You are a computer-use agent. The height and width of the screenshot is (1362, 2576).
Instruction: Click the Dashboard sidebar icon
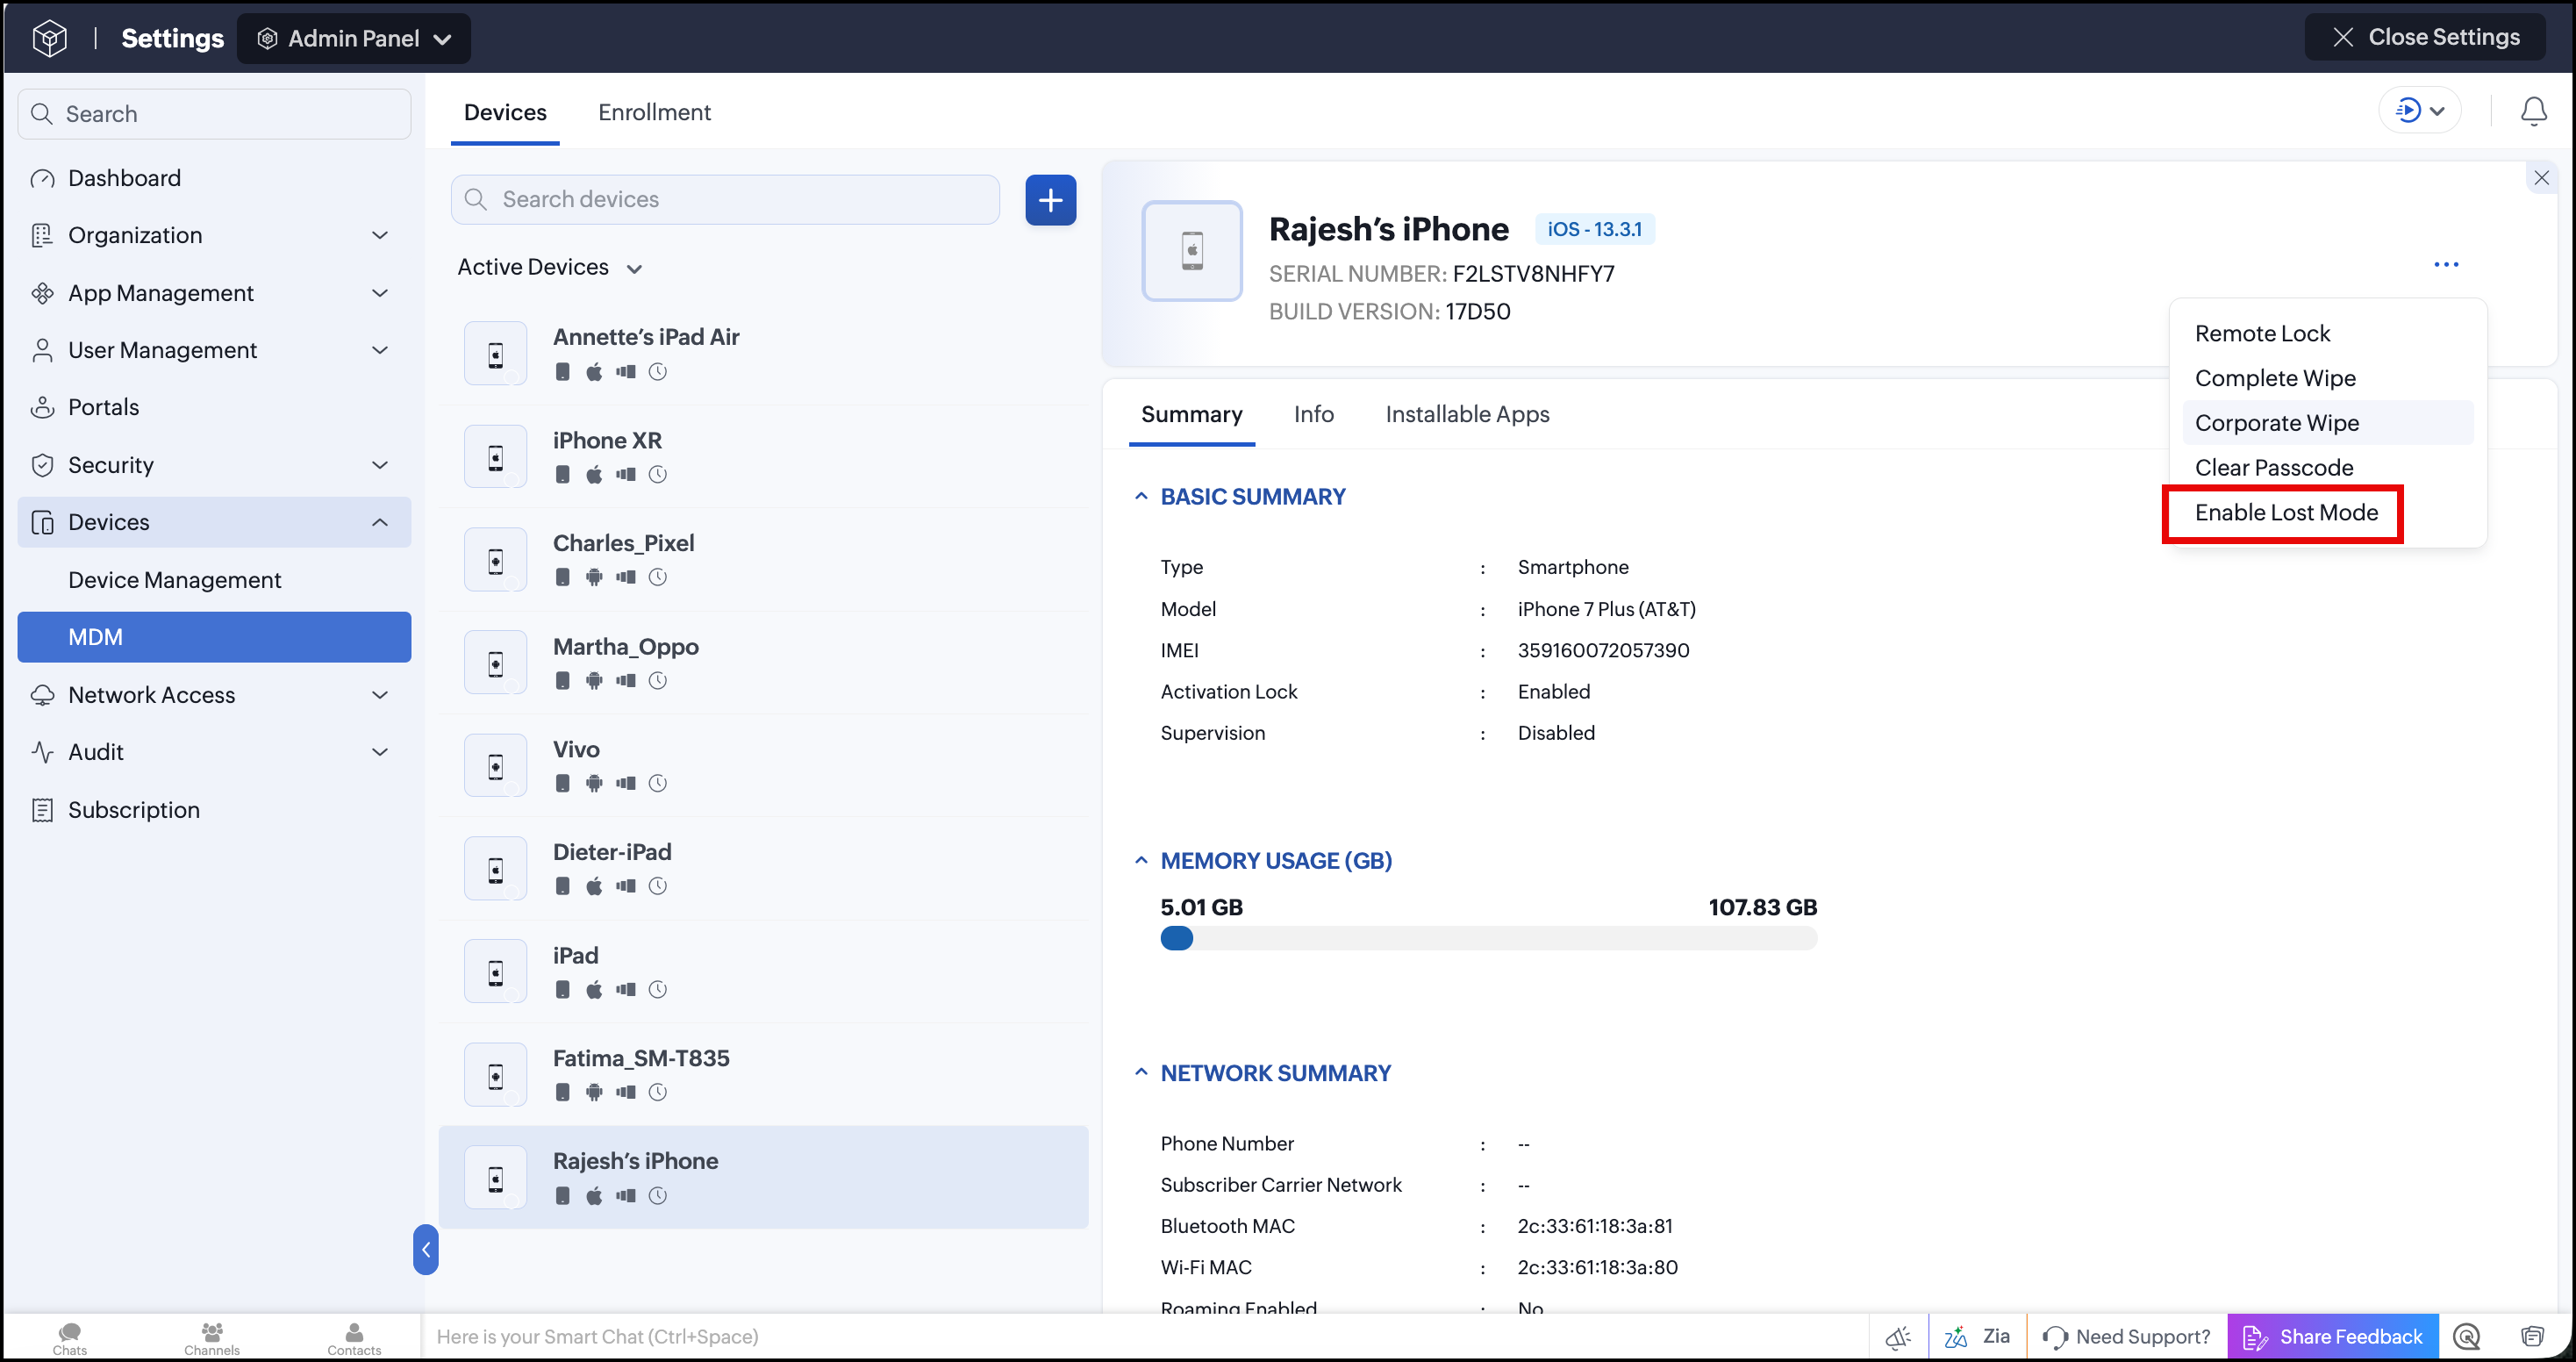click(42, 179)
